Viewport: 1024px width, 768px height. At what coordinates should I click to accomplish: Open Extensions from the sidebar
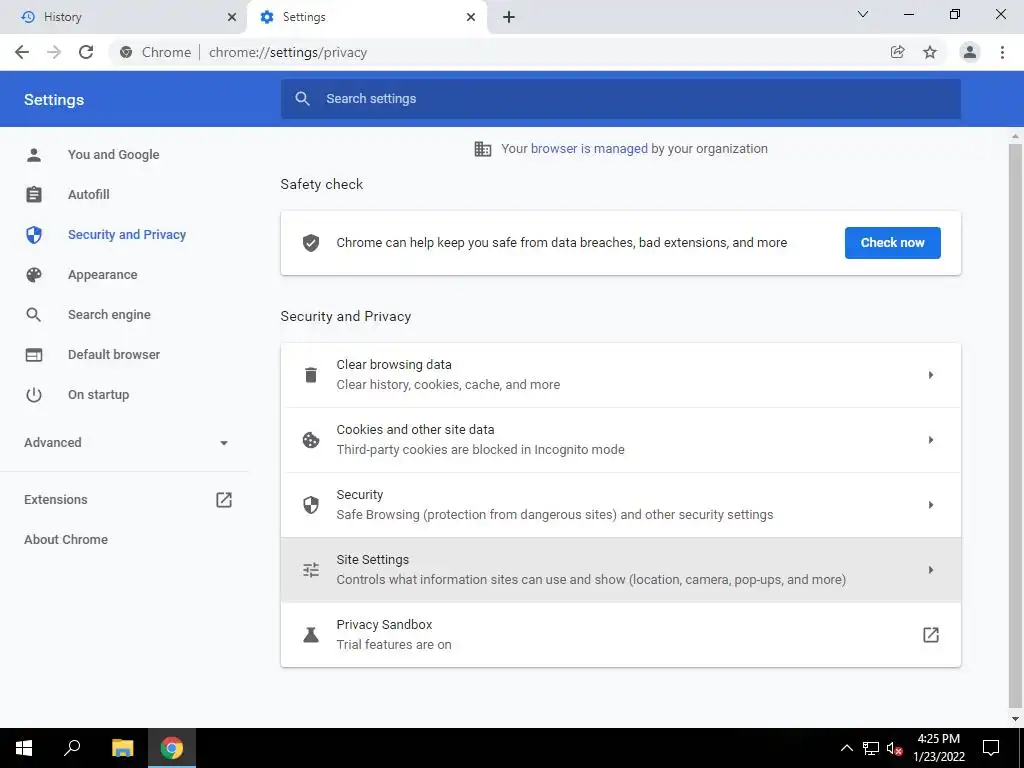[x=56, y=500]
